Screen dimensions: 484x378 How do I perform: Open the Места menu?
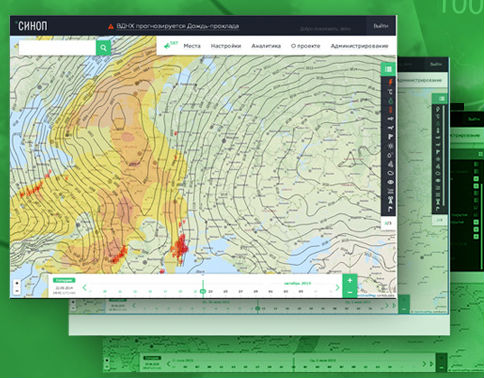192,46
